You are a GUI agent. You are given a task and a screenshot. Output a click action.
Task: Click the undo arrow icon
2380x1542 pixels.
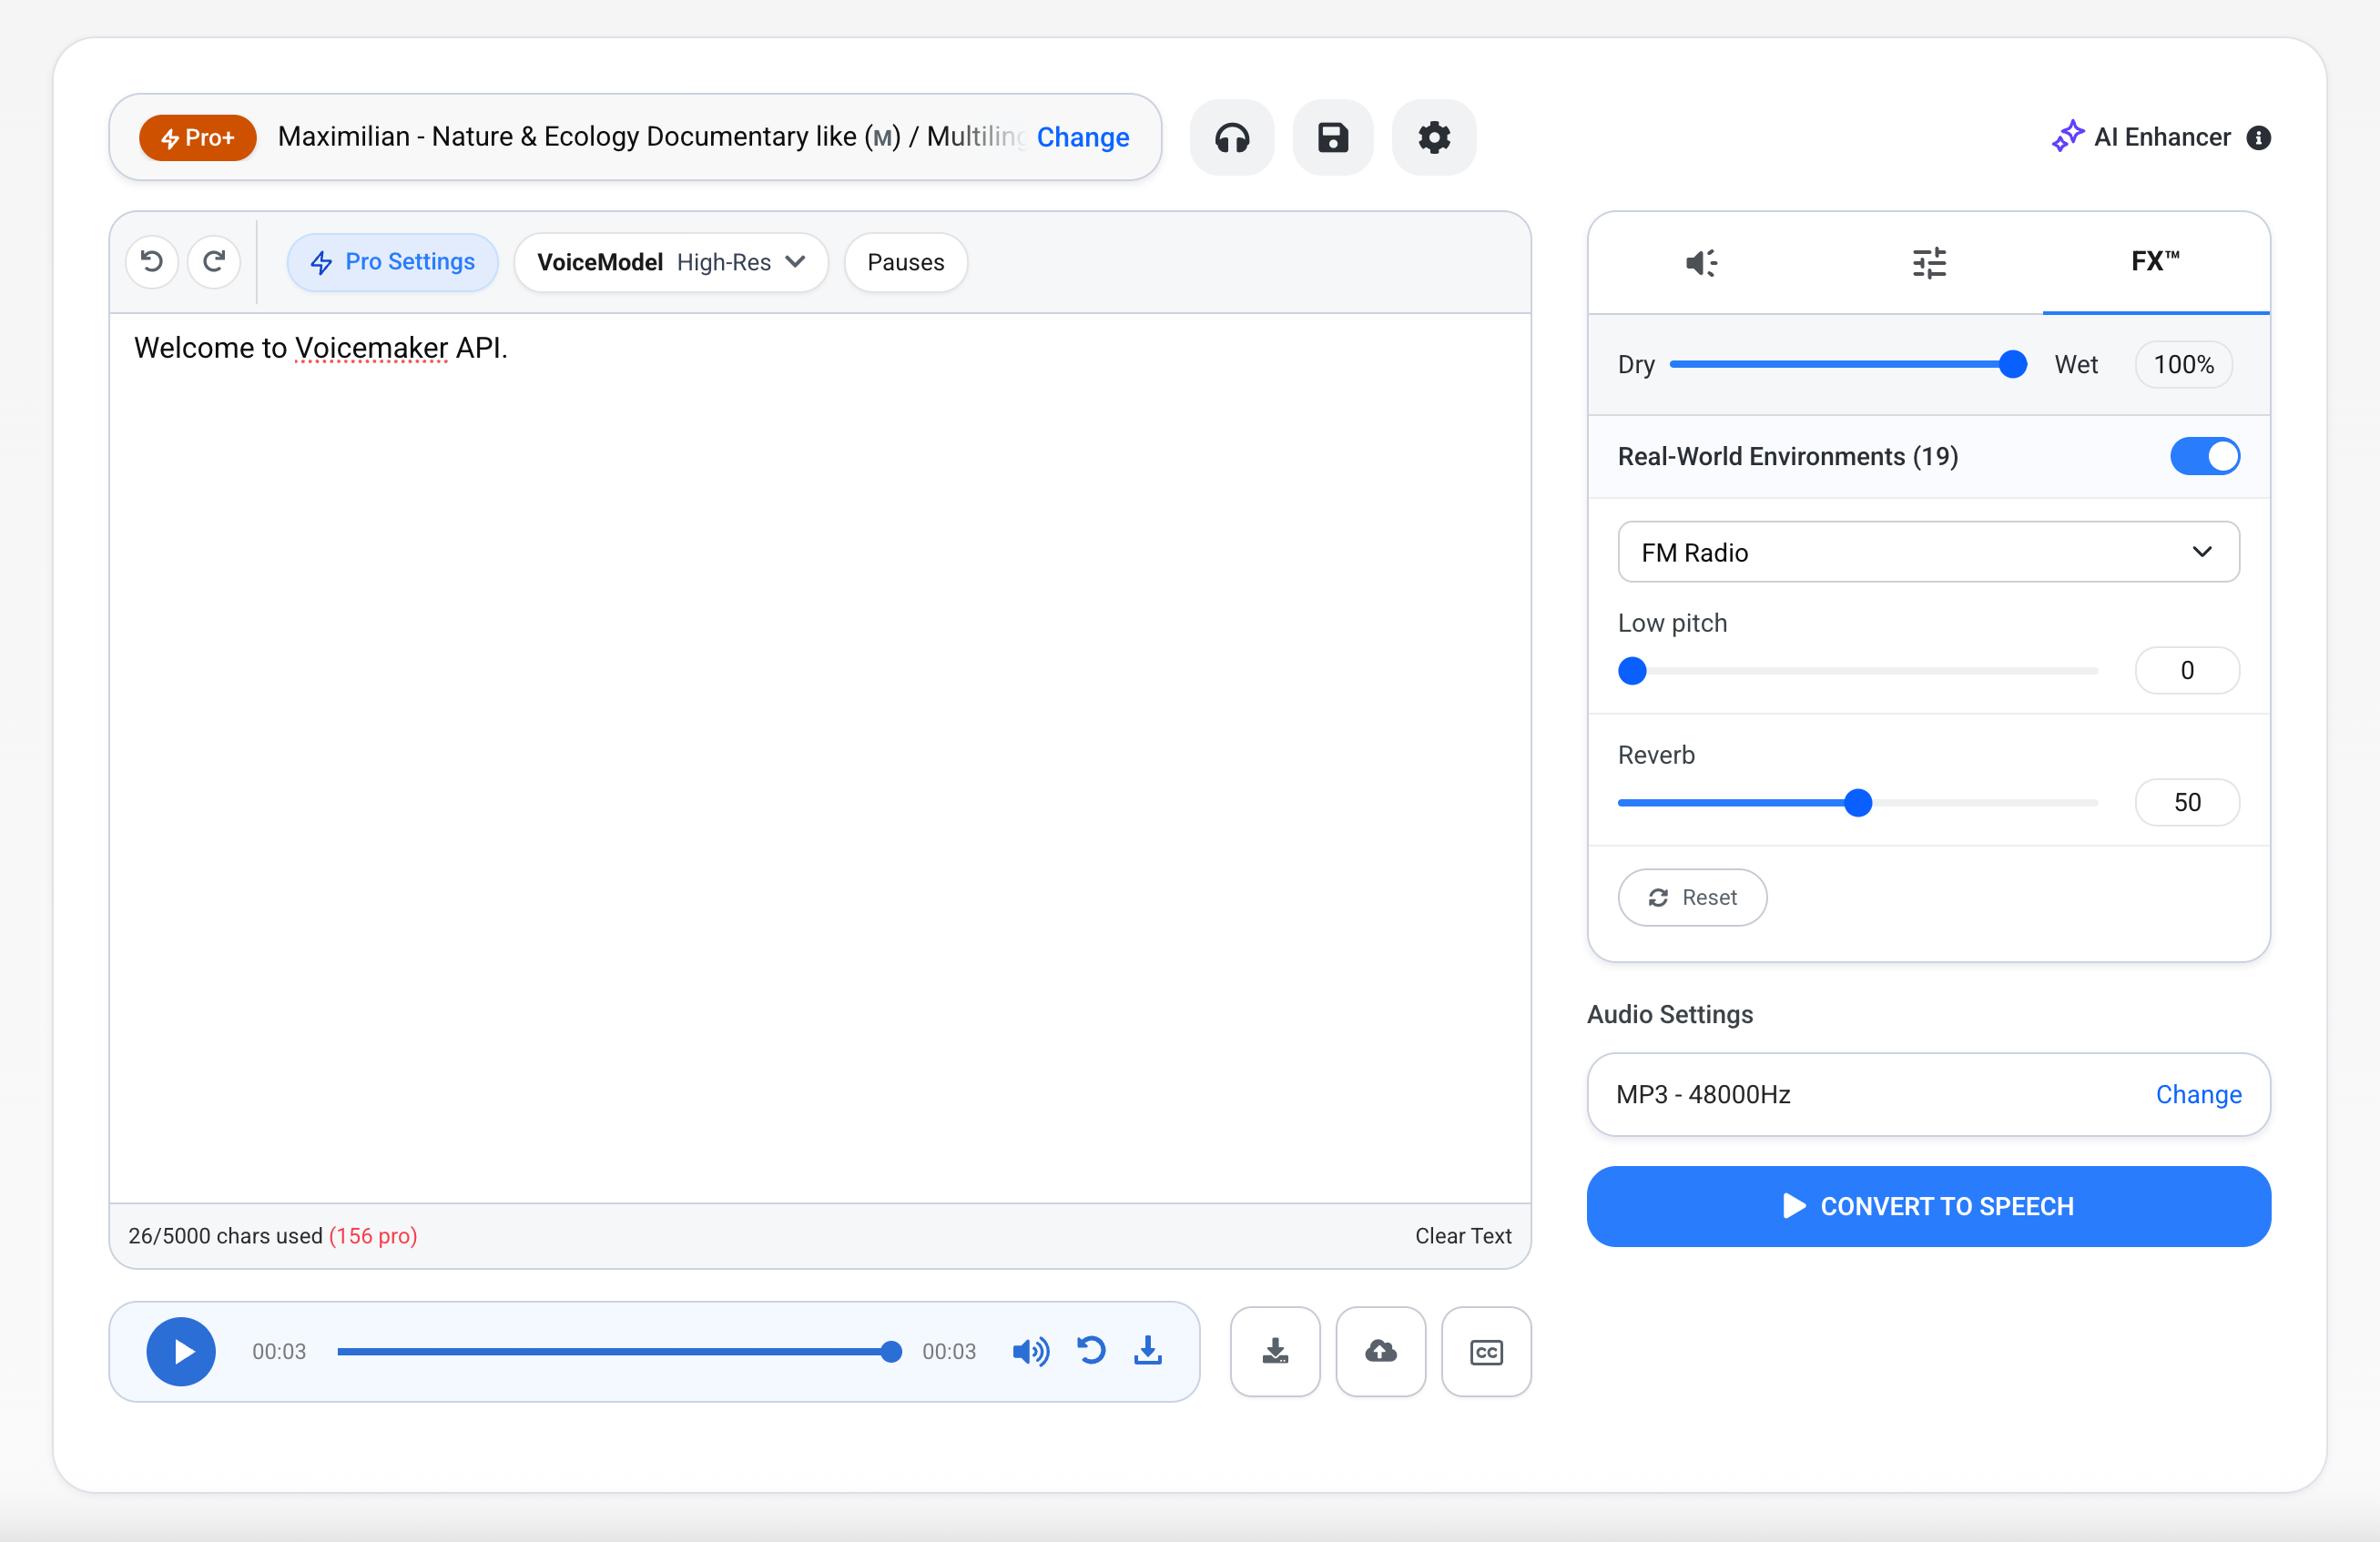[152, 262]
